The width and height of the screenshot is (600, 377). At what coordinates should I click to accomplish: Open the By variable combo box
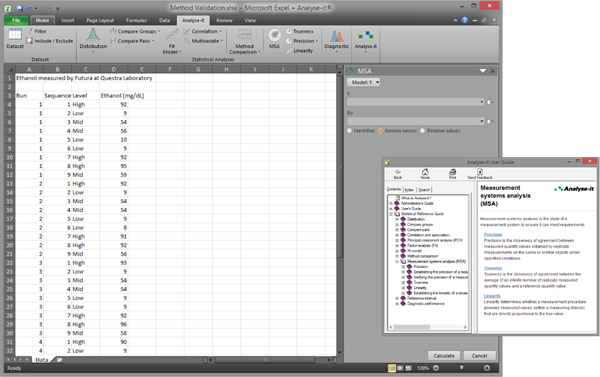point(416,121)
